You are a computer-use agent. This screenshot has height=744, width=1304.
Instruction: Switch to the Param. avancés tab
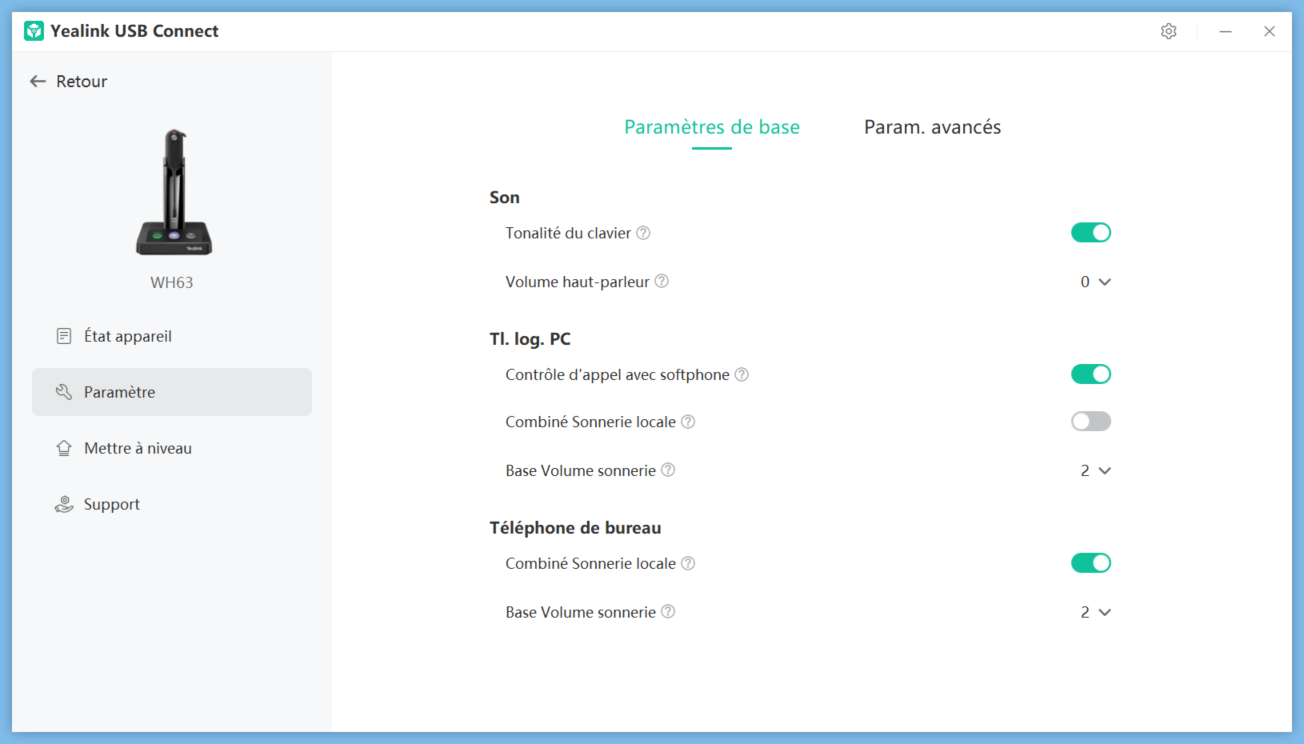coord(933,127)
